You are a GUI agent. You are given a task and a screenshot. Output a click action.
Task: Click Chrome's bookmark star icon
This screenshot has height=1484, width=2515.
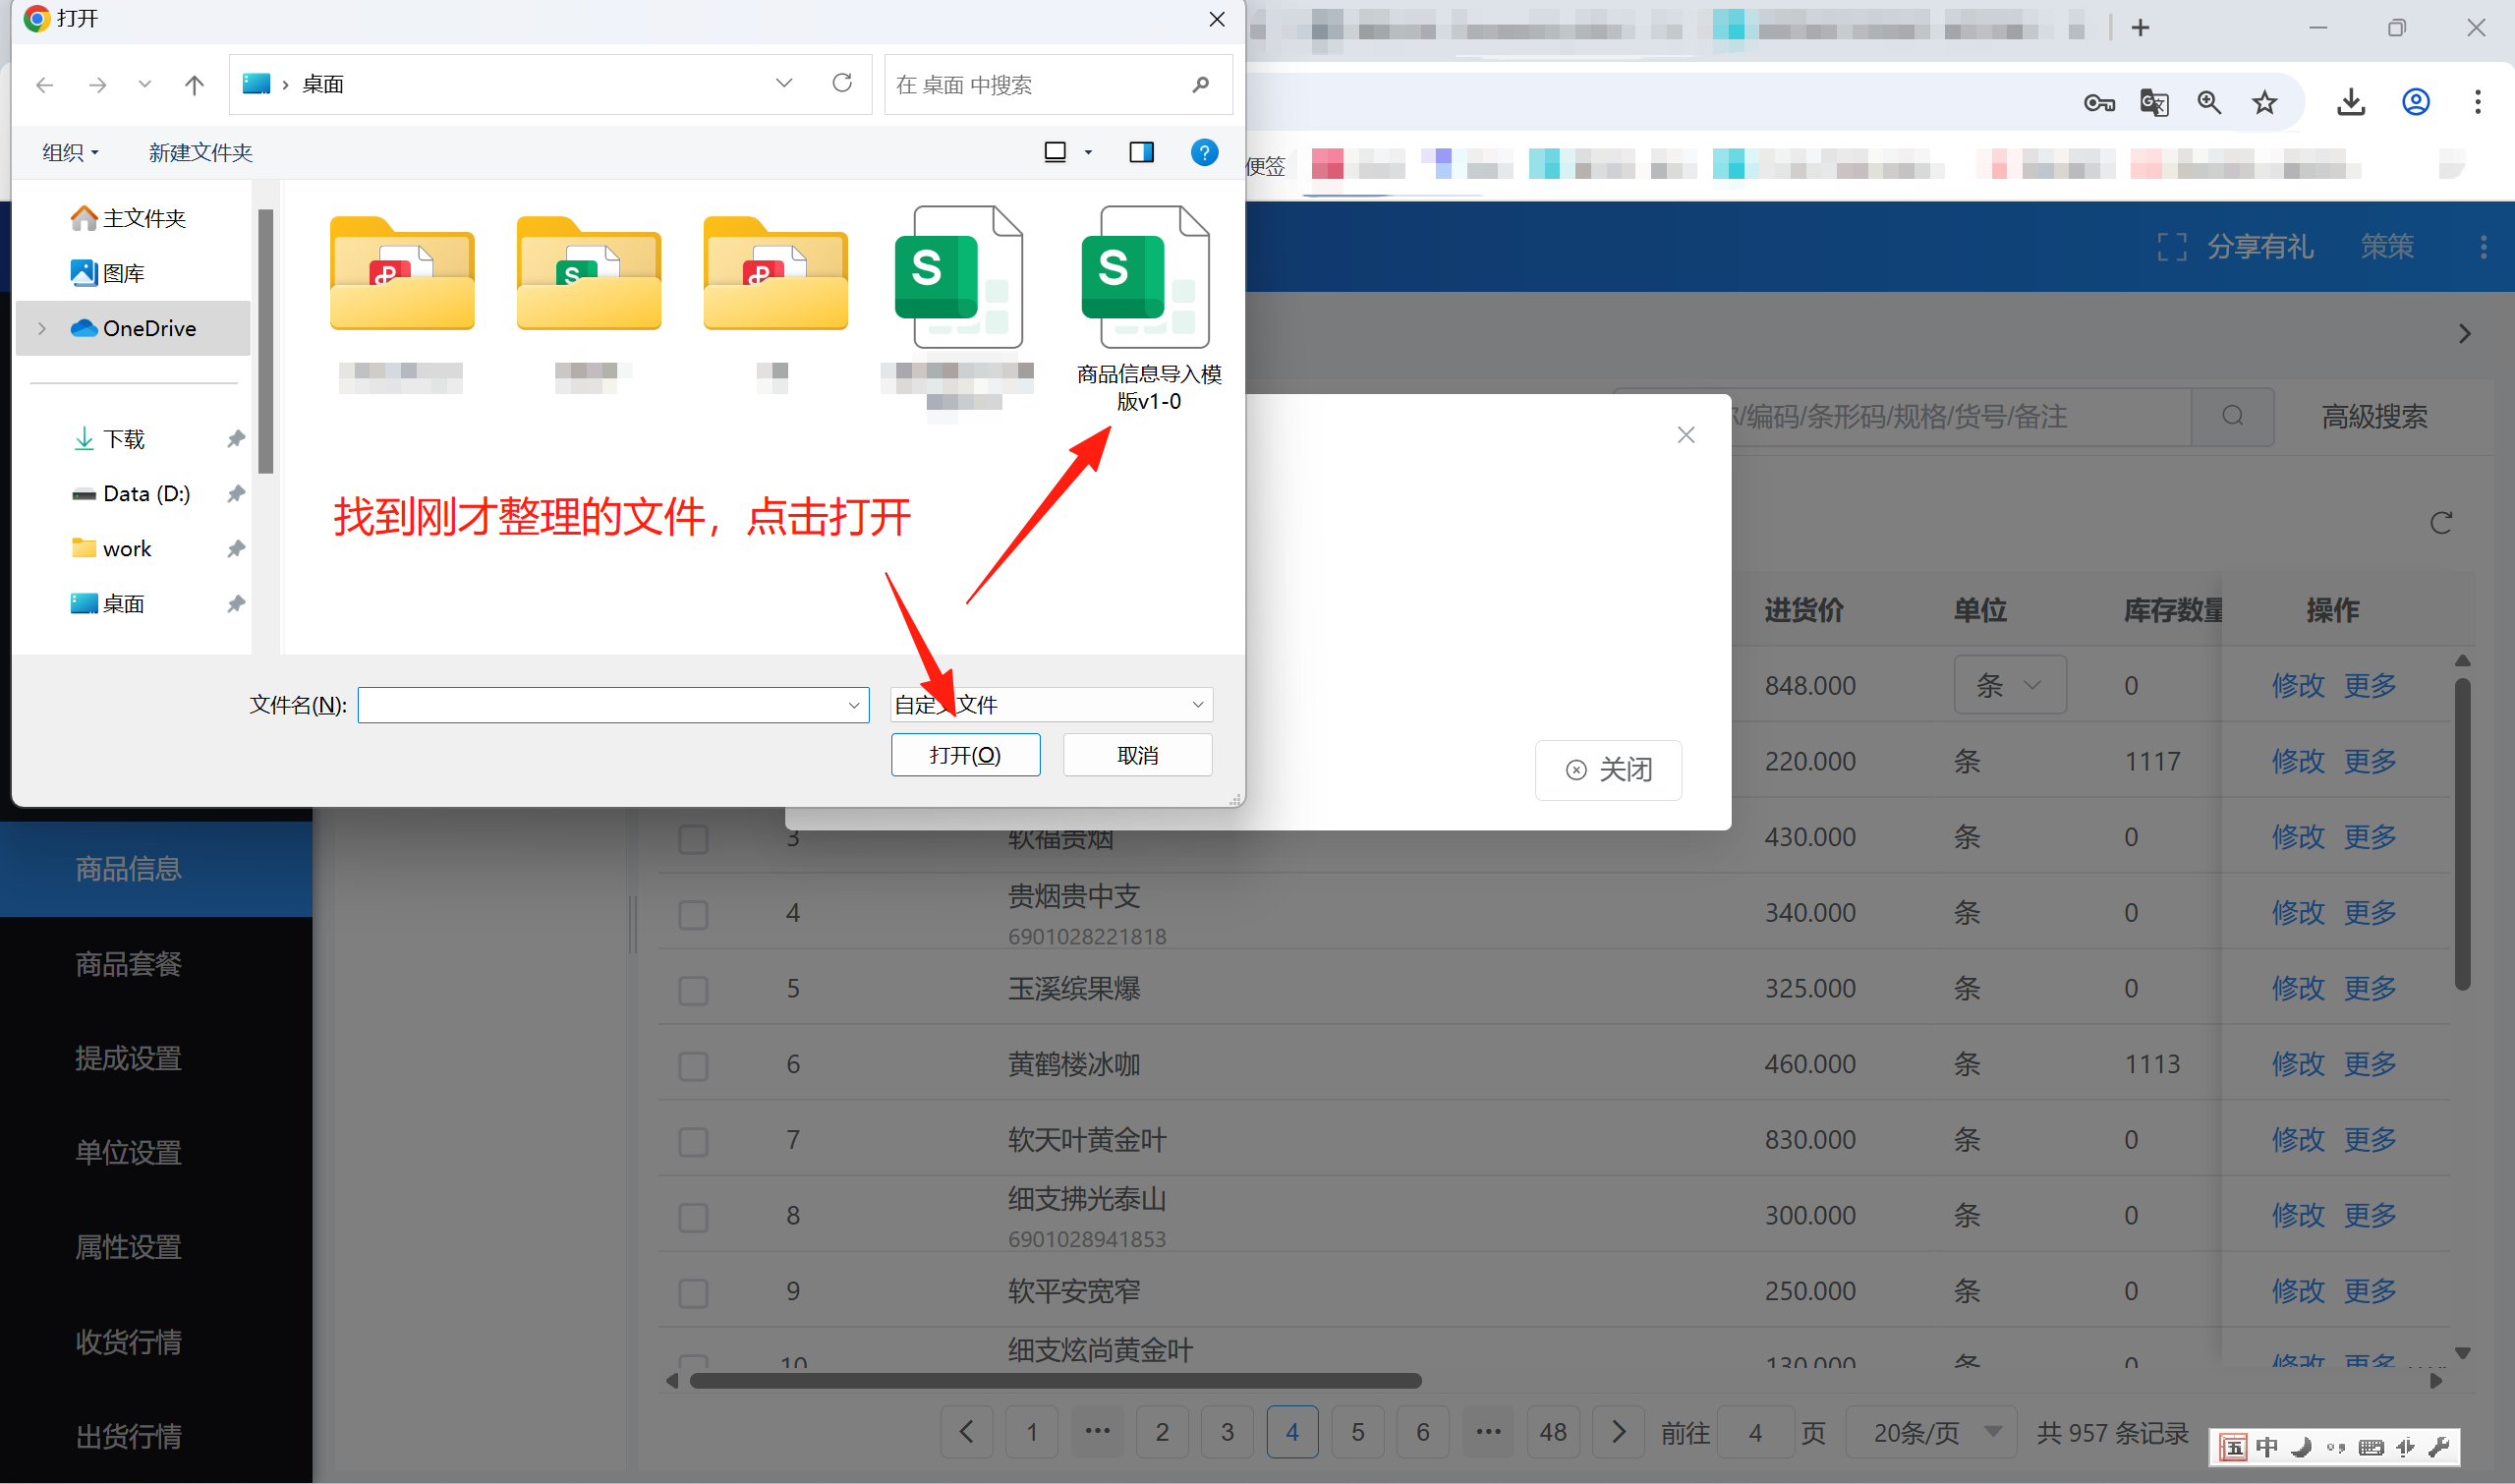(2264, 102)
